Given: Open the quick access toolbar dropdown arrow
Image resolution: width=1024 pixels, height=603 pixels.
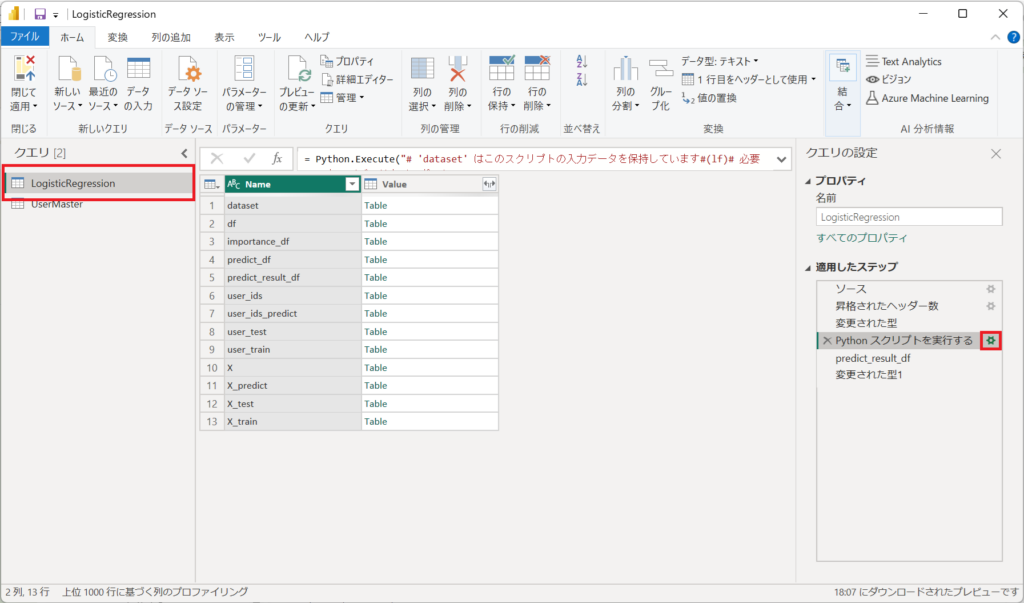Looking at the screenshot, I should click(x=56, y=14).
